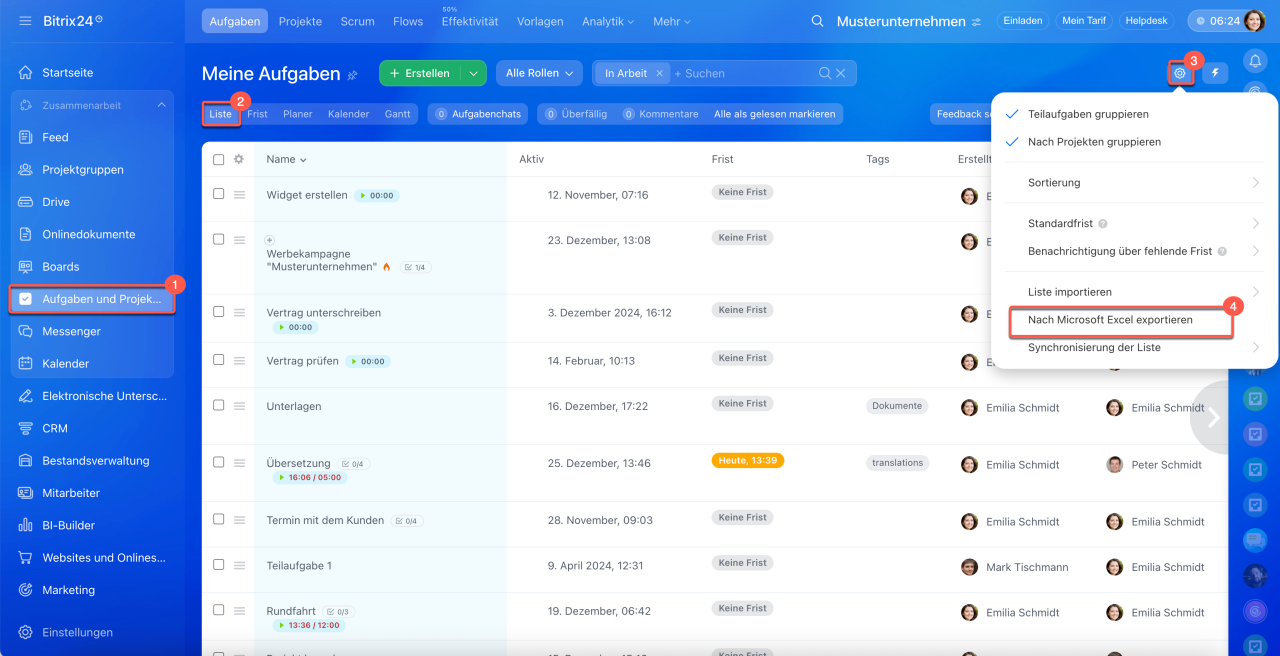Open CRM from the left sidebar
1280x656 pixels.
click(x=55, y=428)
